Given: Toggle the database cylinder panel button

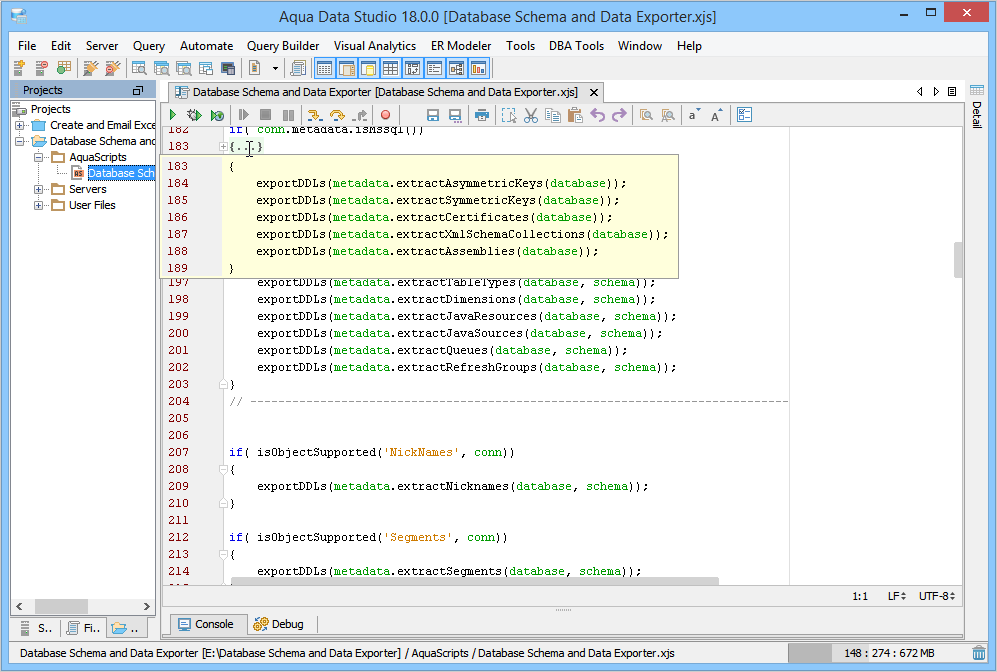Looking at the screenshot, I should [368, 68].
